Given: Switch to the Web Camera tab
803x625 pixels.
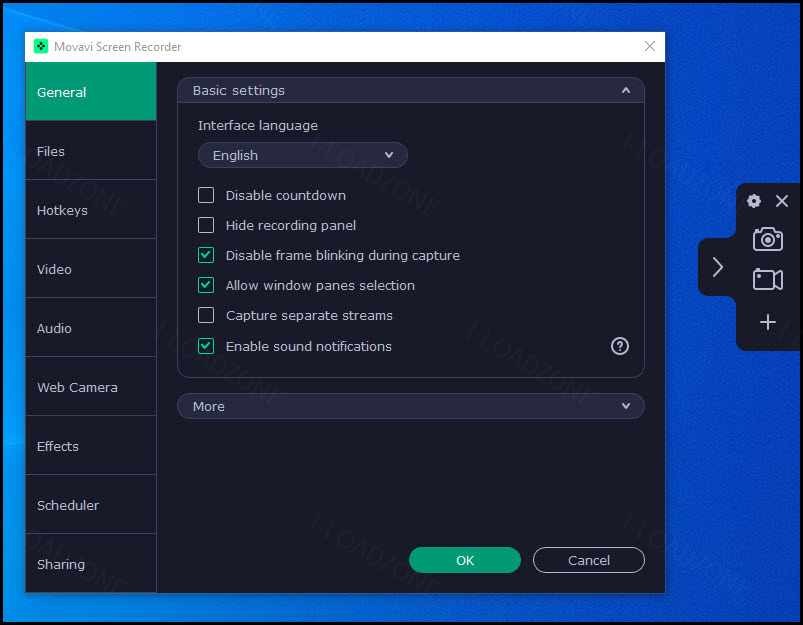Looking at the screenshot, I should 91,386.
